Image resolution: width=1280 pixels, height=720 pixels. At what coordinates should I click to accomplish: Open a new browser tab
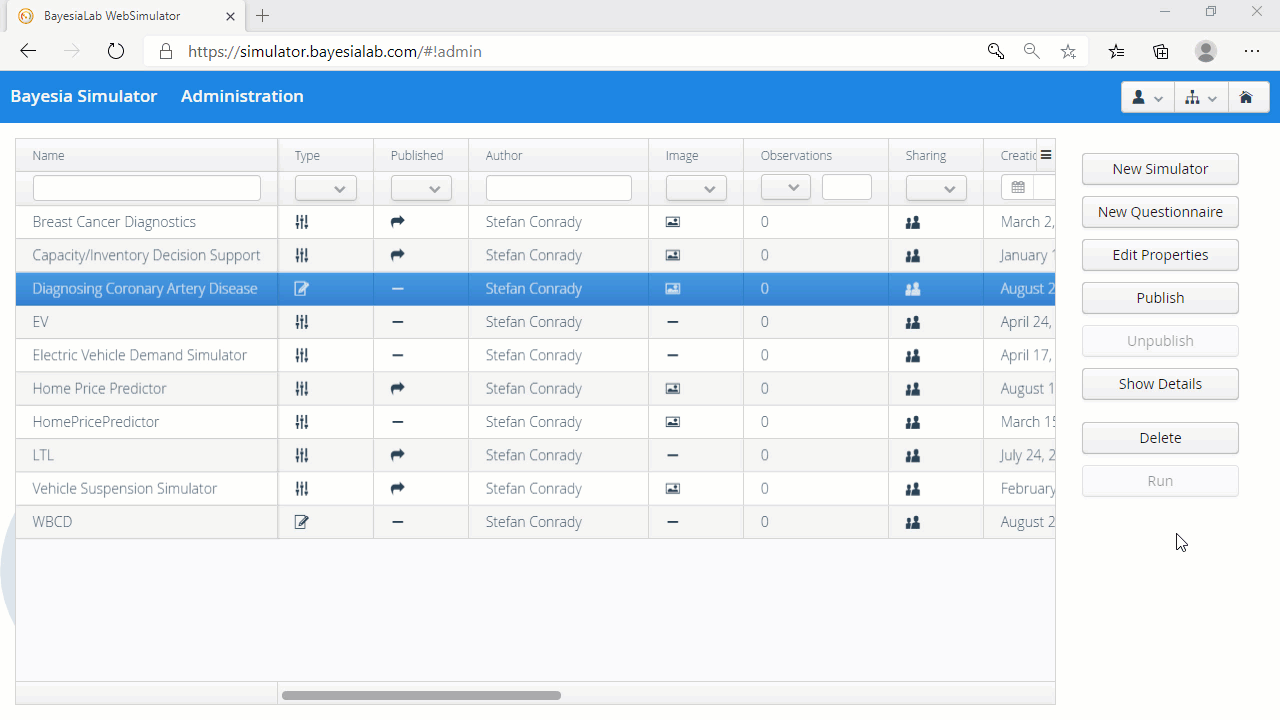pyautogui.click(x=263, y=16)
